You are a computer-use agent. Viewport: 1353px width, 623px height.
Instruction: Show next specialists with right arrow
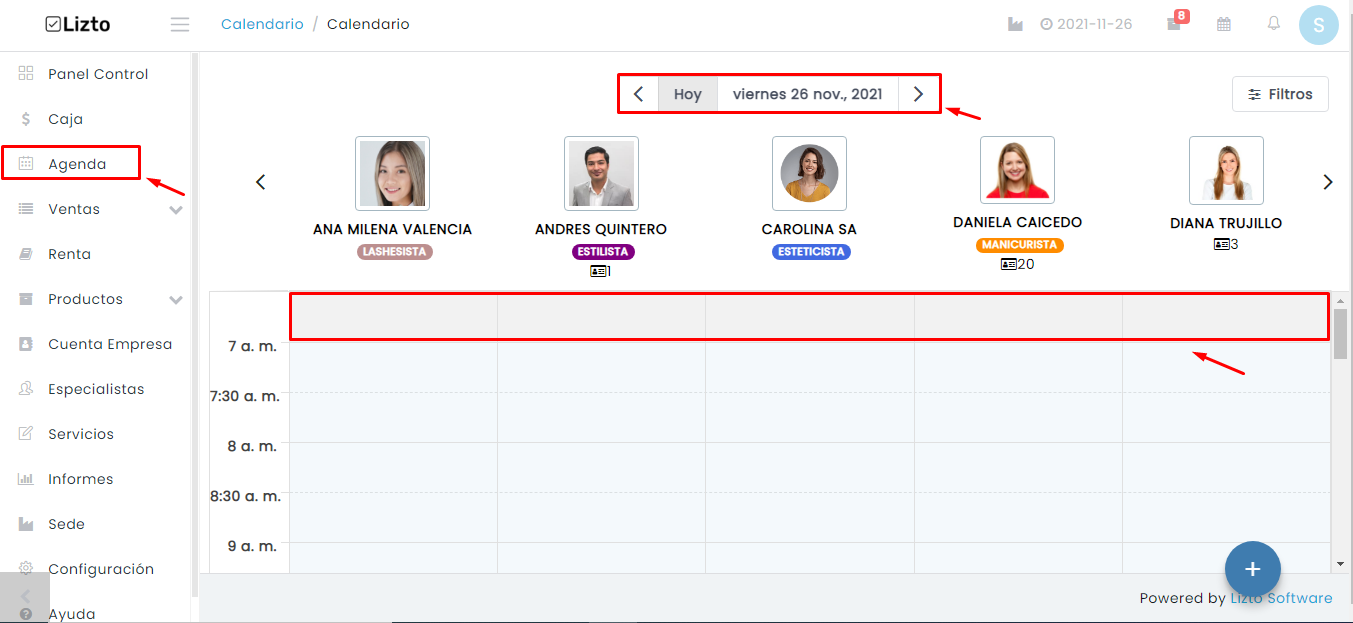click(1327, 182)
